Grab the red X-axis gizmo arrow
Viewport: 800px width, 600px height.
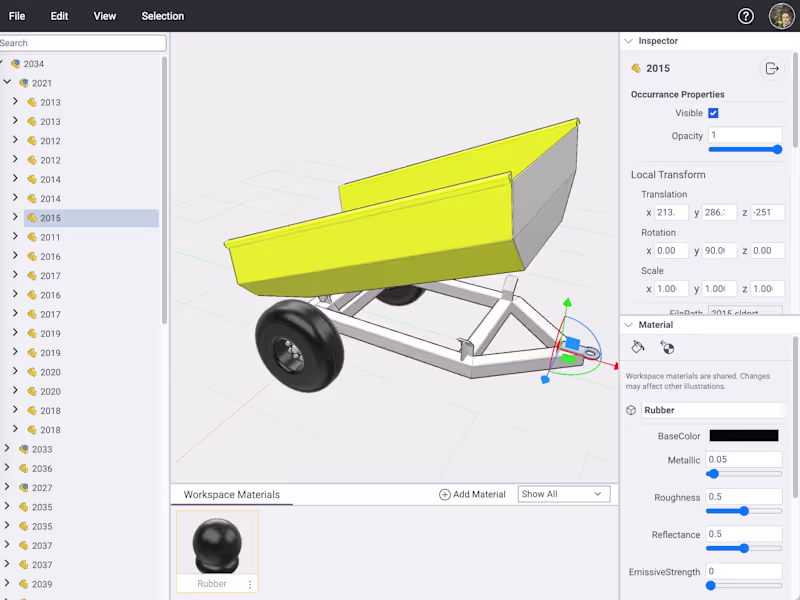tap(616, 366)
